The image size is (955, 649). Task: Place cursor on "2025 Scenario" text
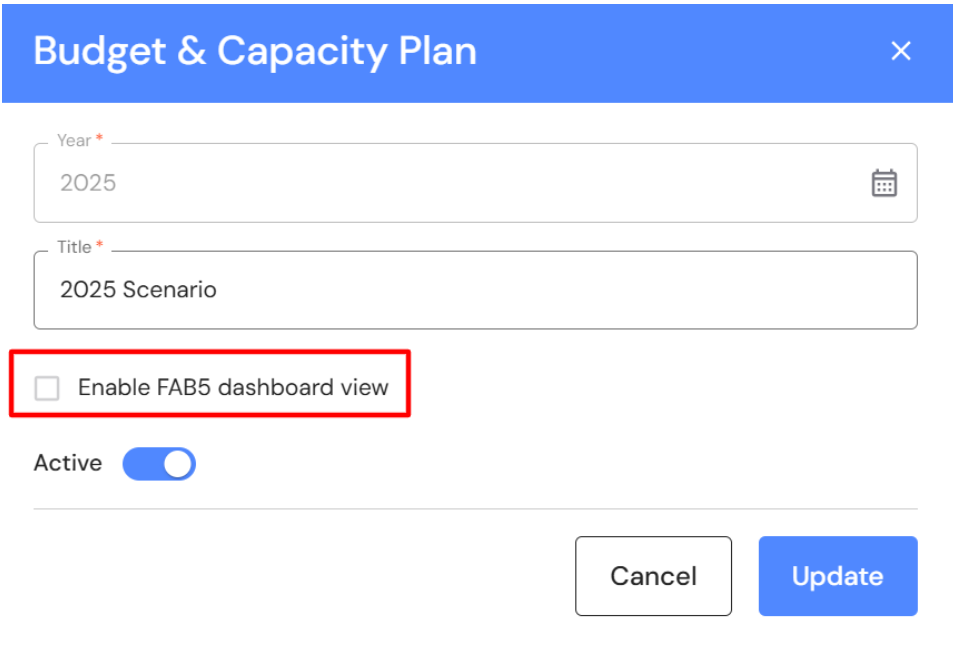click(x=138, y=290)
